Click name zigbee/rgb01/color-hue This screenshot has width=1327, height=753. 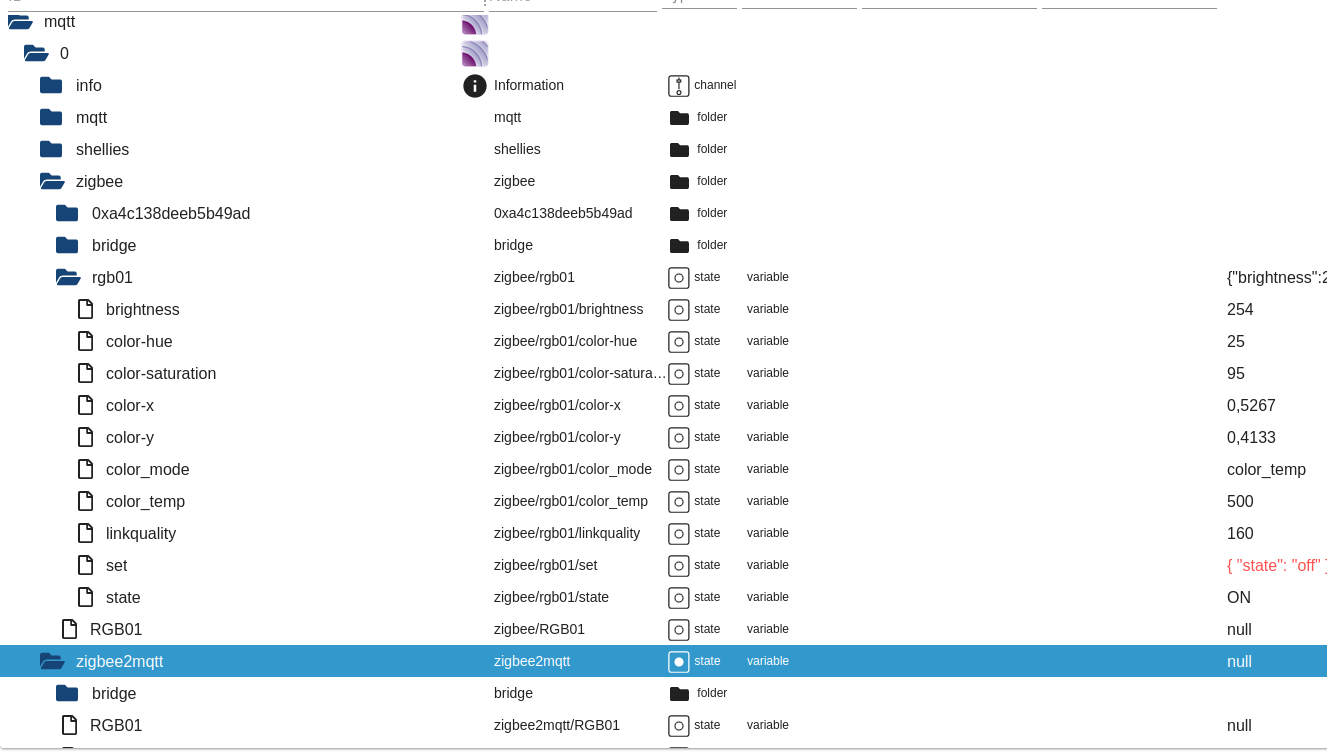565,341
